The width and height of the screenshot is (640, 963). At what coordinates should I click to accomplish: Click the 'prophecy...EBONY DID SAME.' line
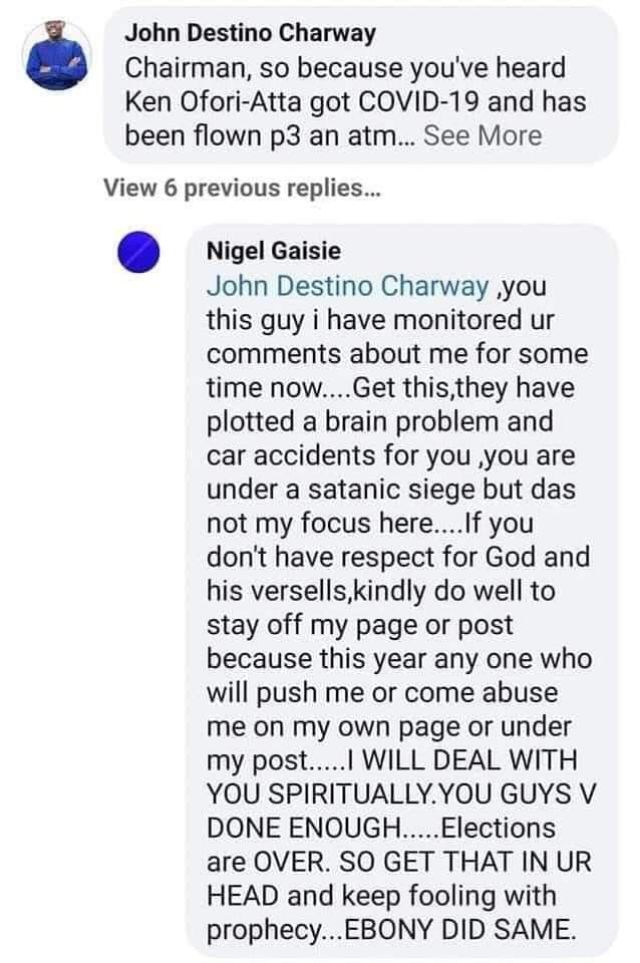click(x=392, y=930)
